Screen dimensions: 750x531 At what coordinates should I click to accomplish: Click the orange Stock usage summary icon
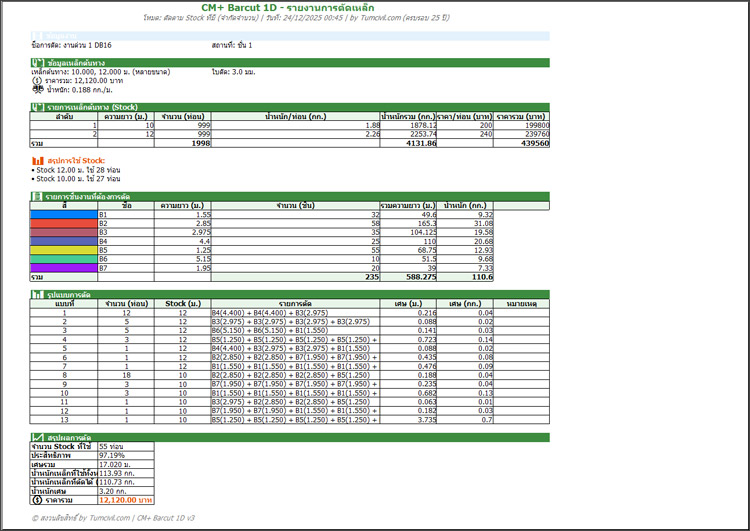(x=37, y=160)
